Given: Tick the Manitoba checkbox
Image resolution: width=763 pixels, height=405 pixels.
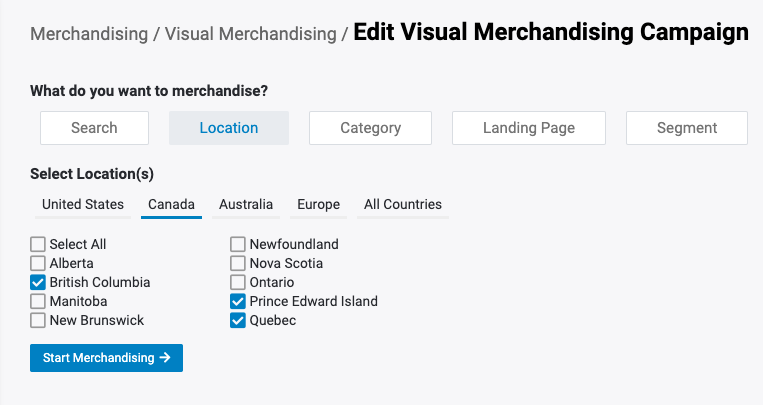Looking at the screenshot, I should [x=38, y=301].
